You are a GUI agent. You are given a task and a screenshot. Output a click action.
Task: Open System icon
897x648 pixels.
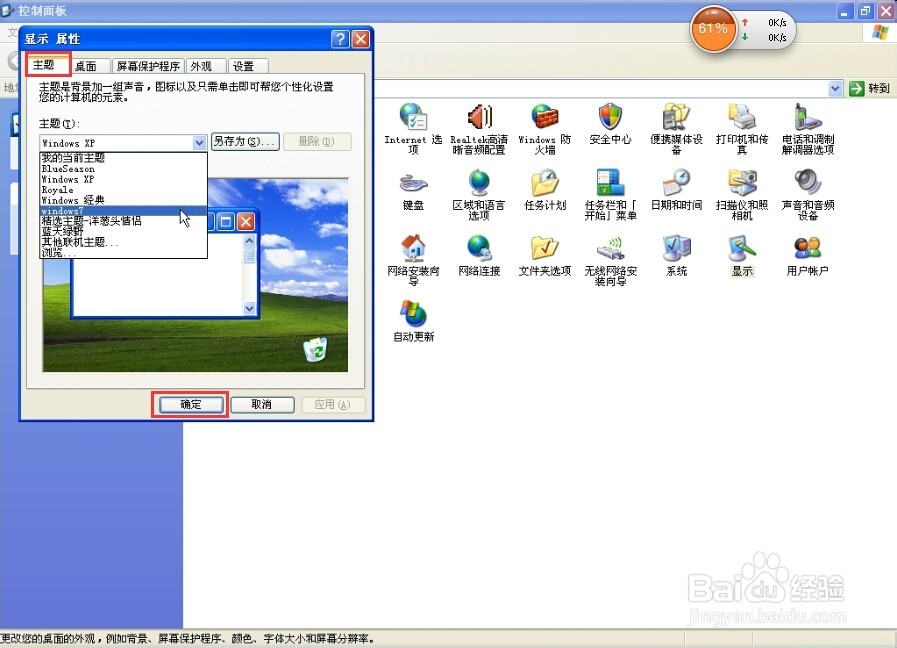pos(676,248)
